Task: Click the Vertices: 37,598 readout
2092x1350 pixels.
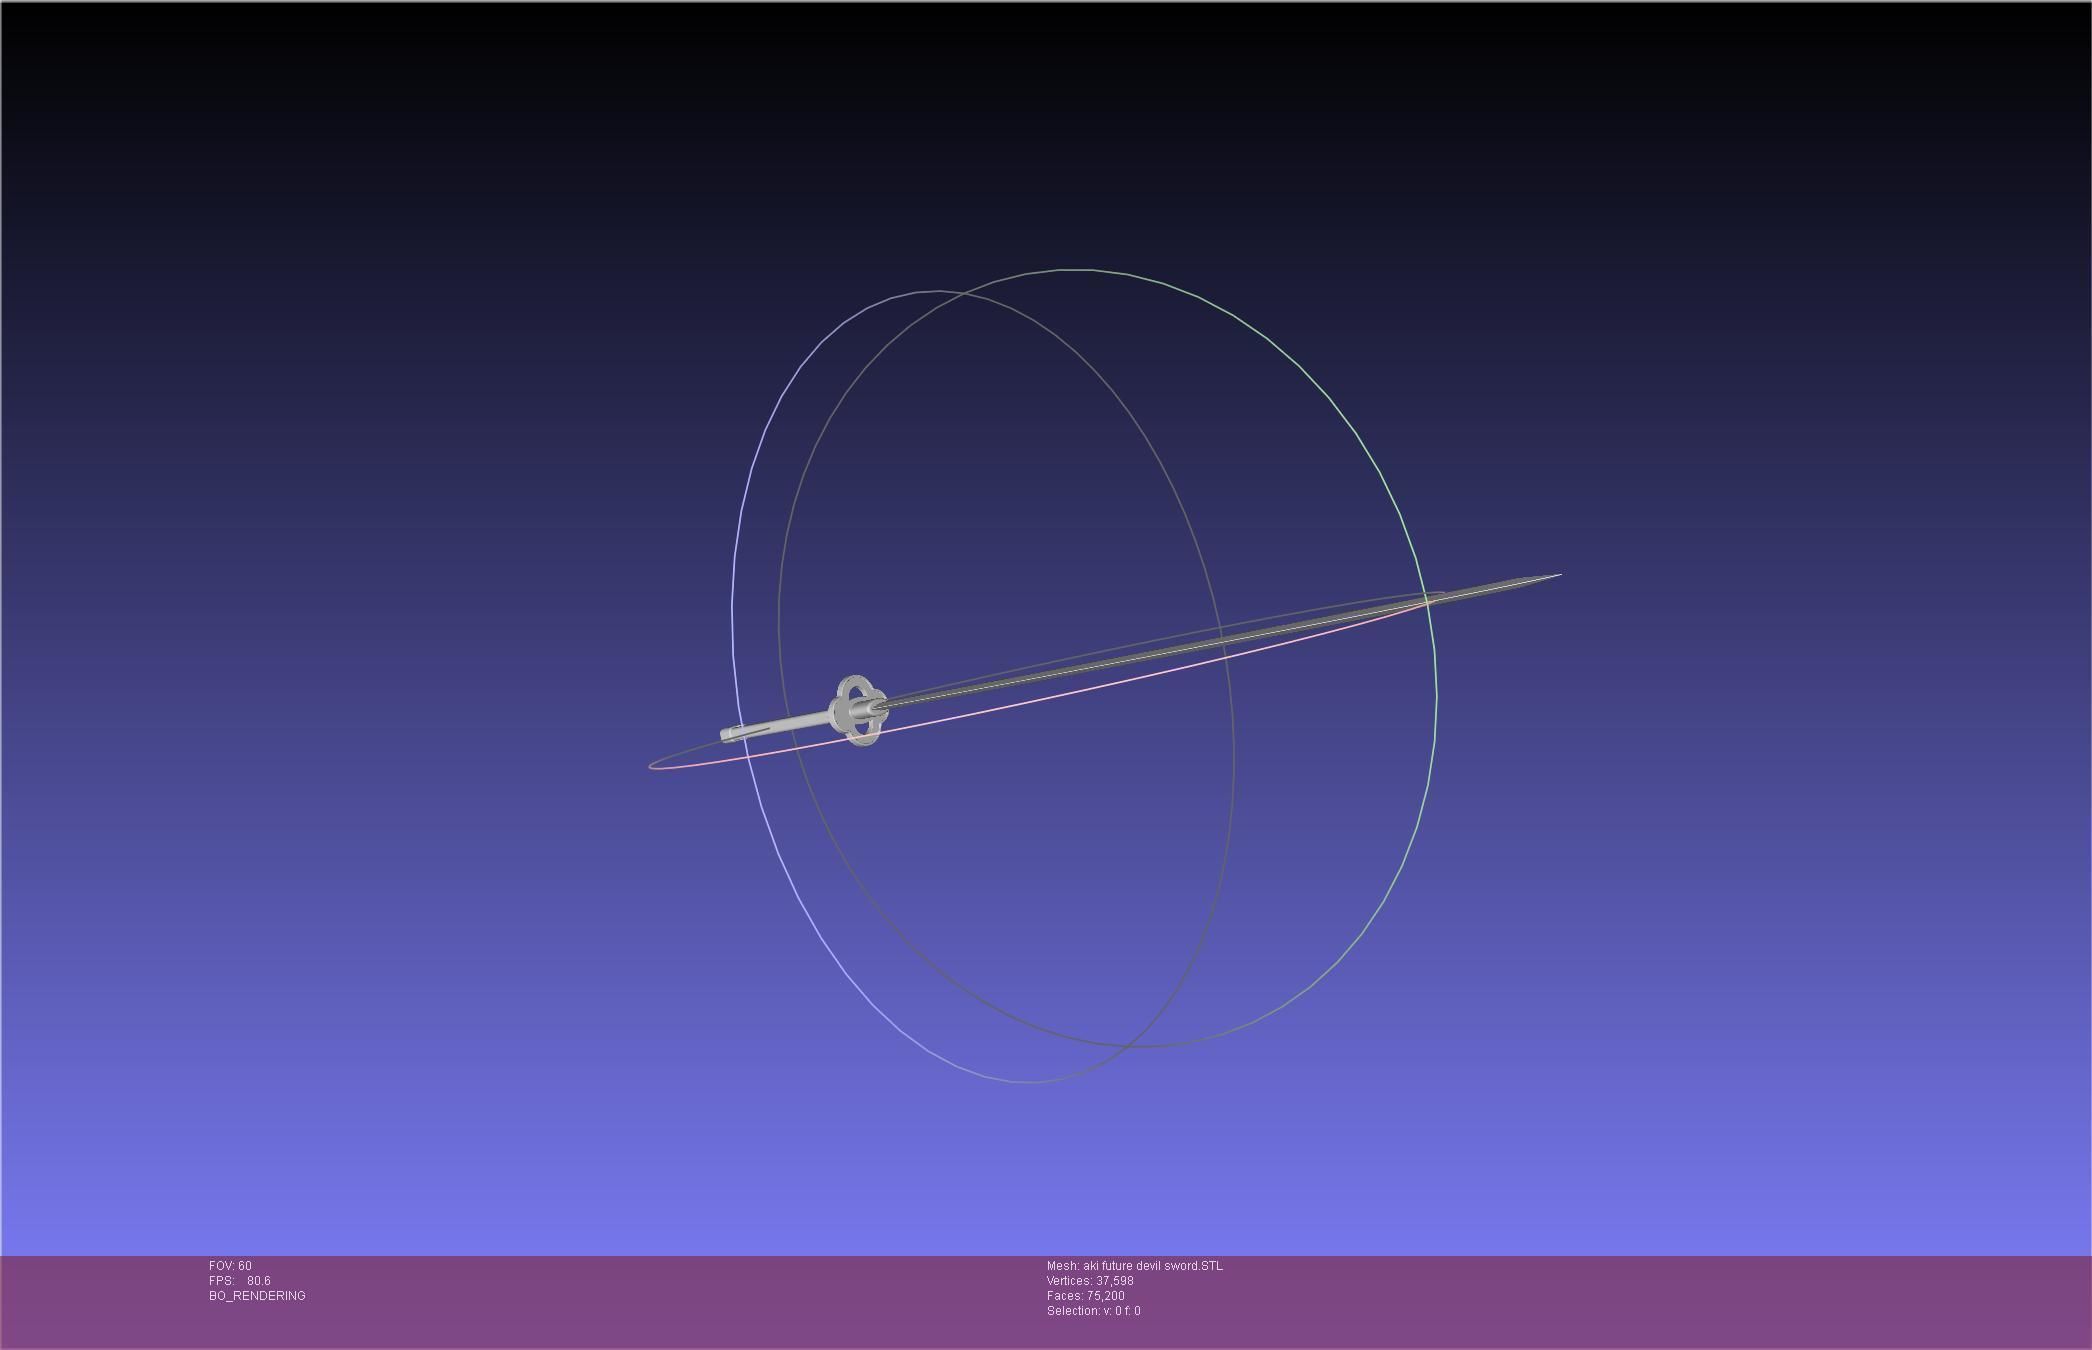Action: click(x=1090, y=1281)
